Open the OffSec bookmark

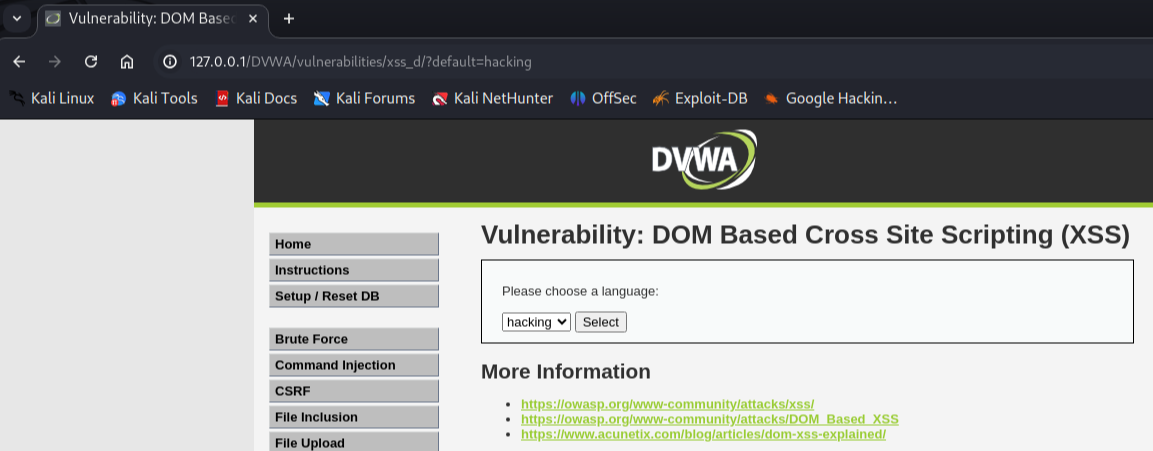pyautogui.click(x=603, y=98)
